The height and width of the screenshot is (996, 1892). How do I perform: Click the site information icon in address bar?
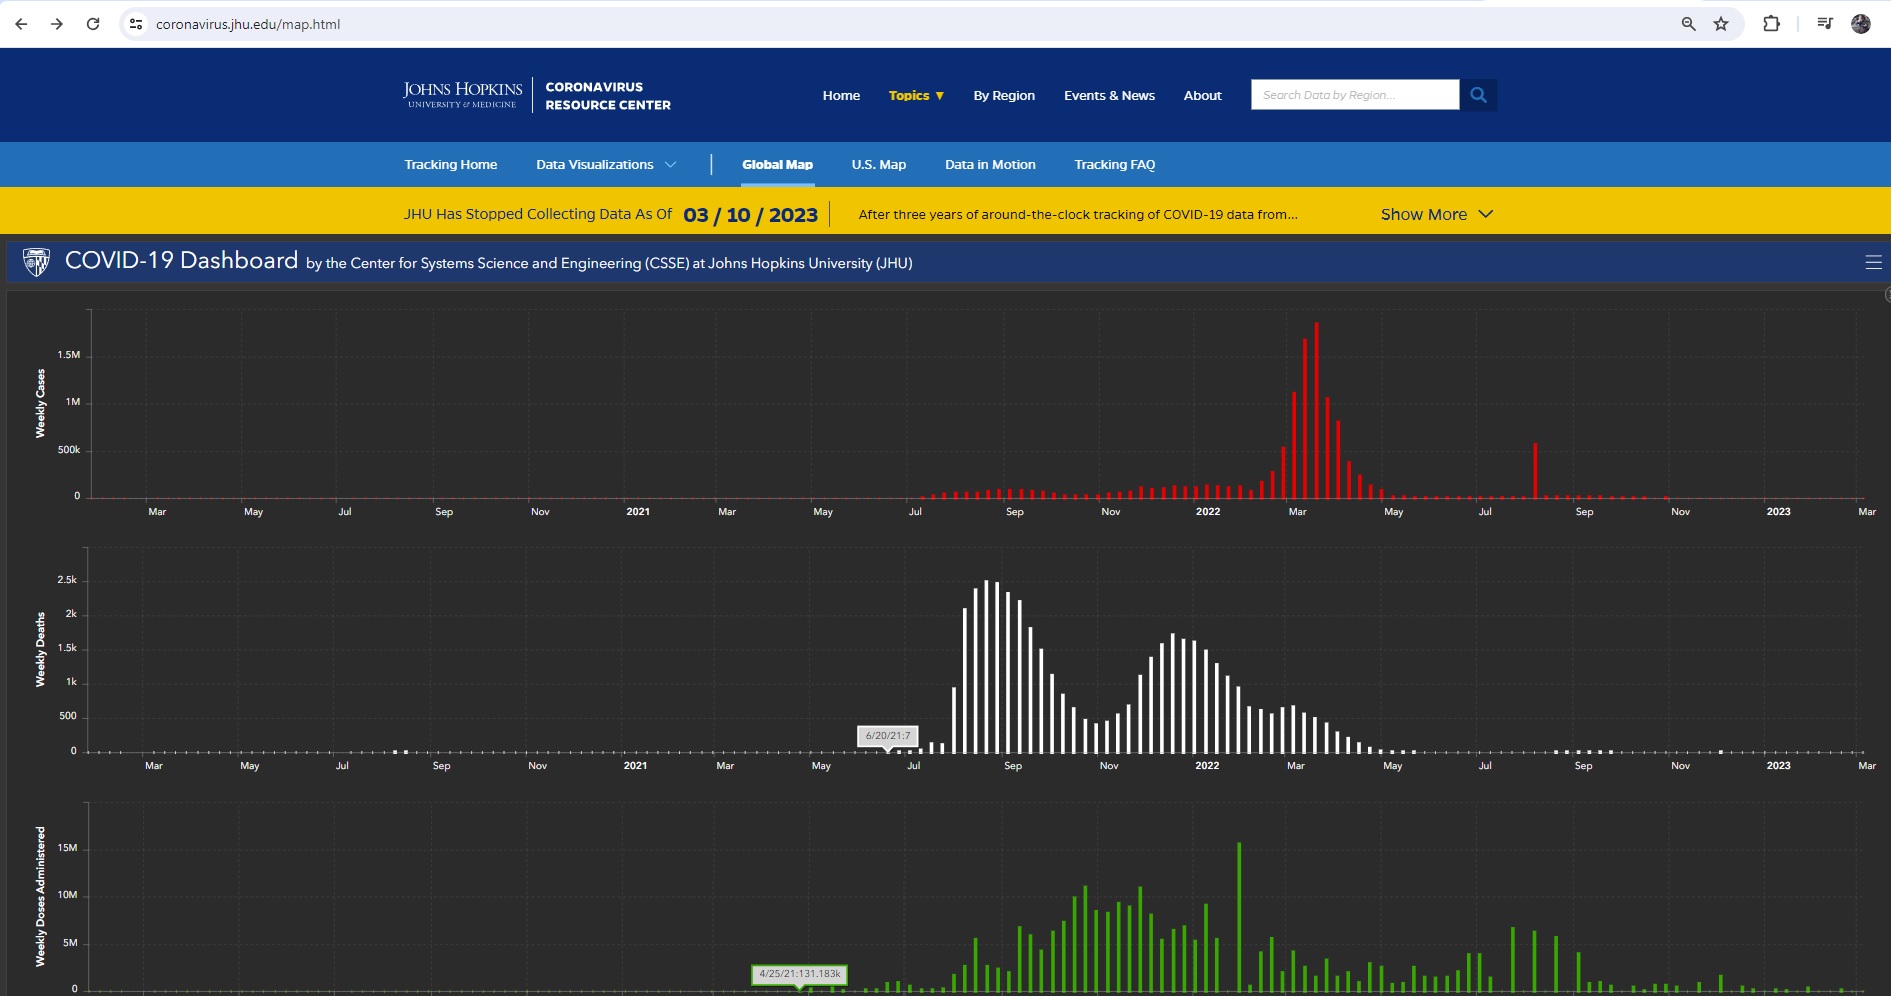(x=136, y=24)
